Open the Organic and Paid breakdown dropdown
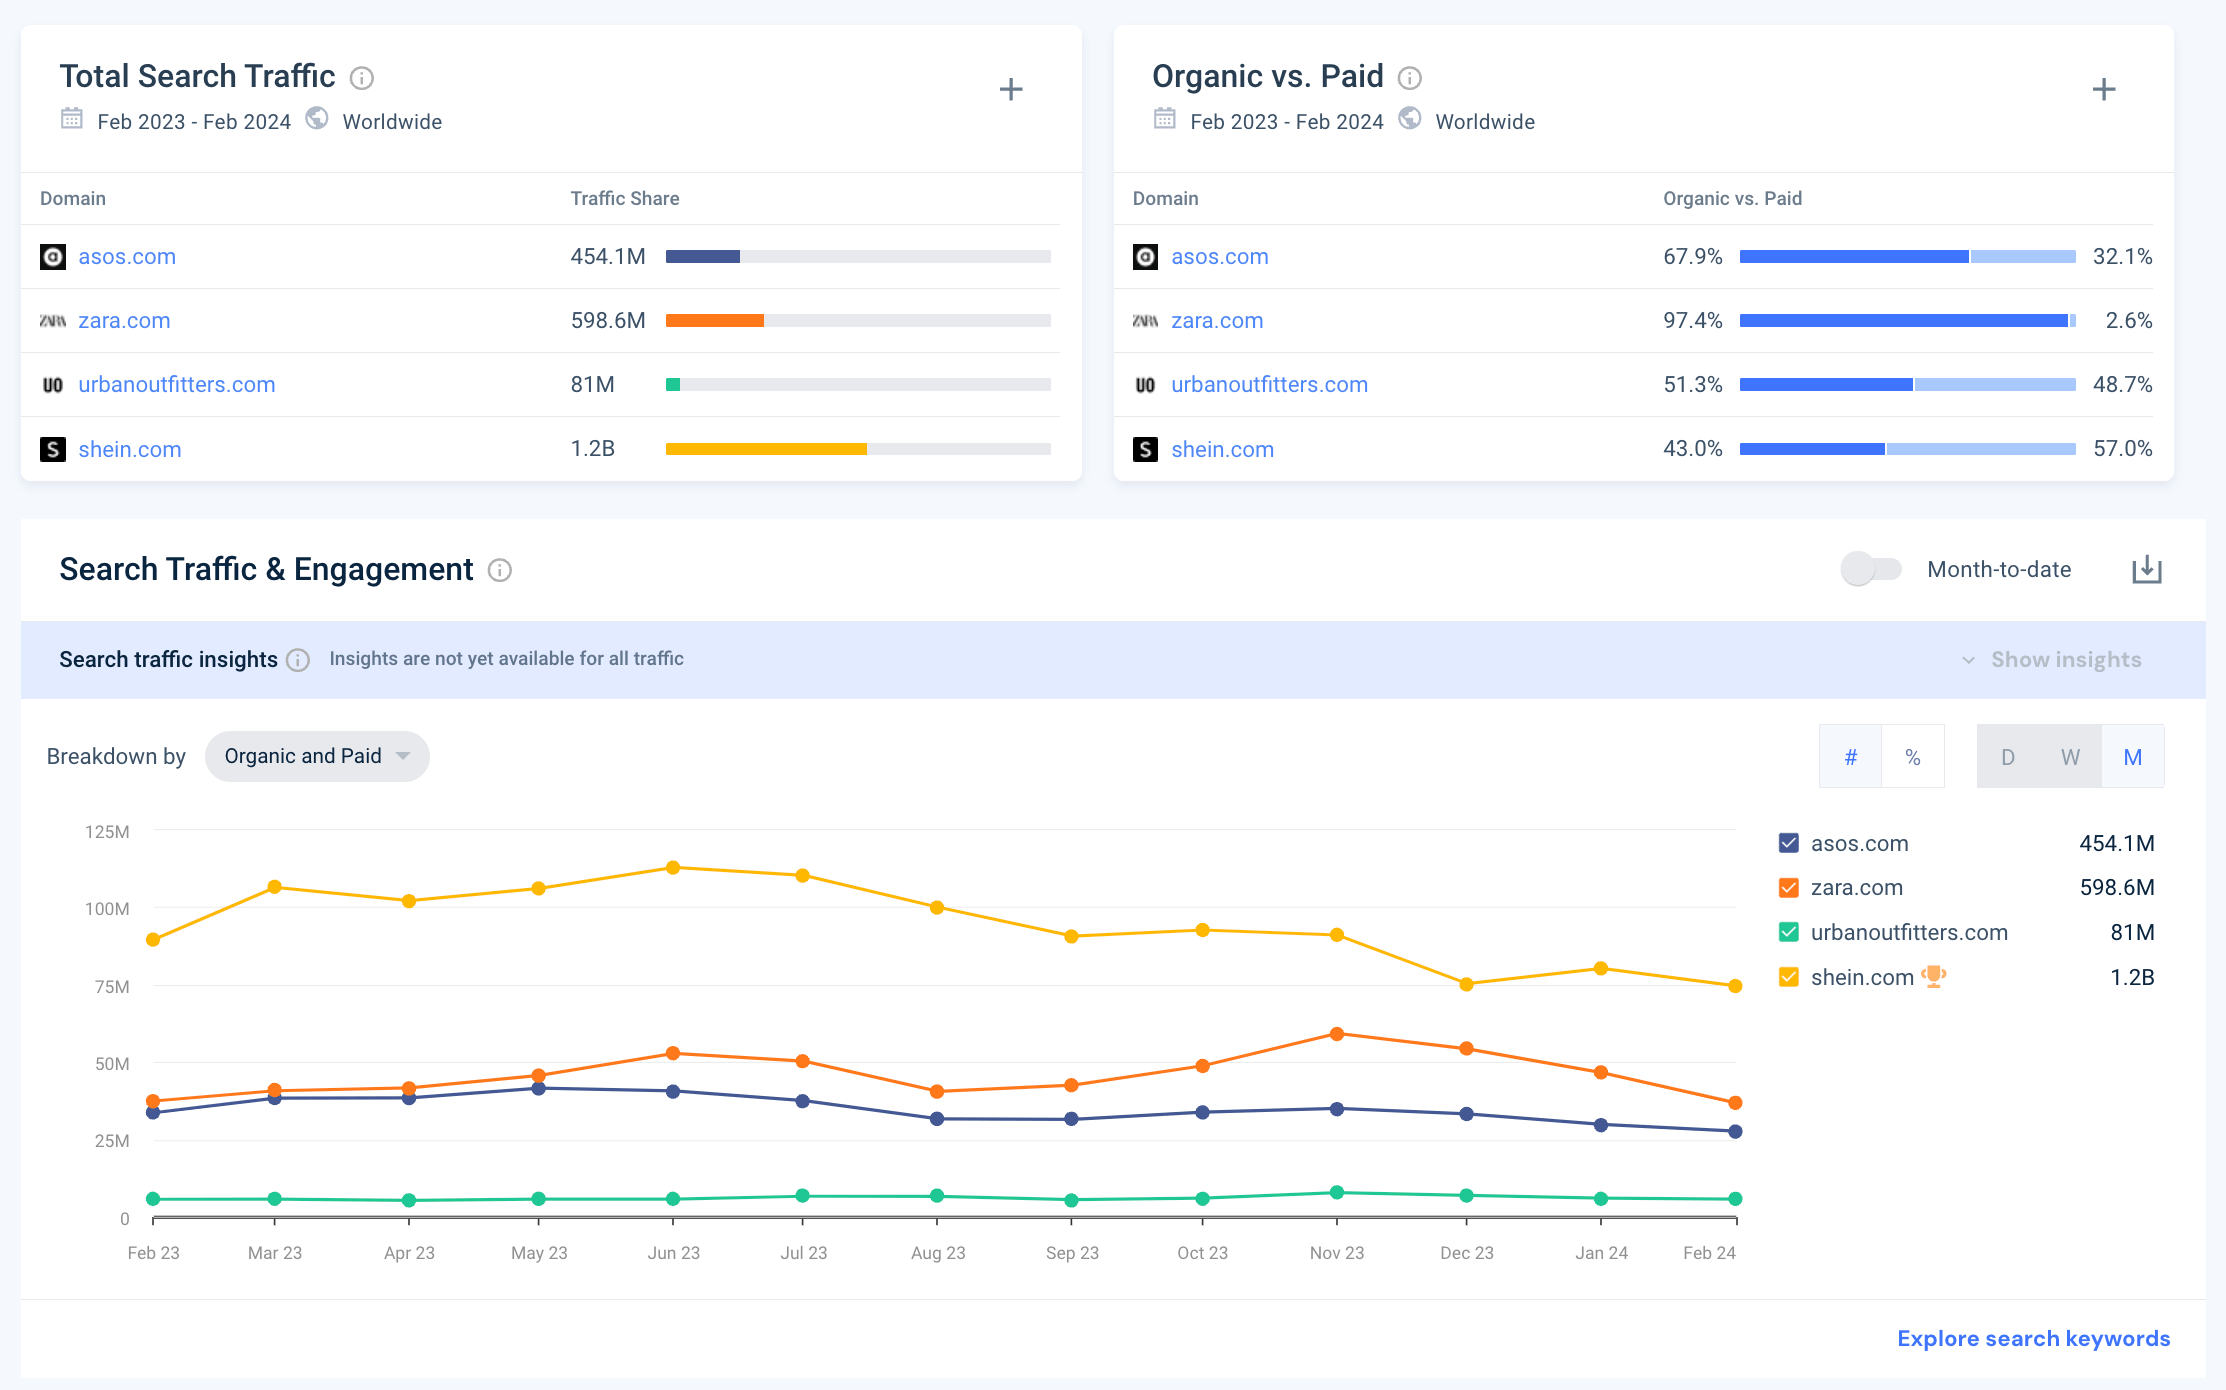 [316, 756]
